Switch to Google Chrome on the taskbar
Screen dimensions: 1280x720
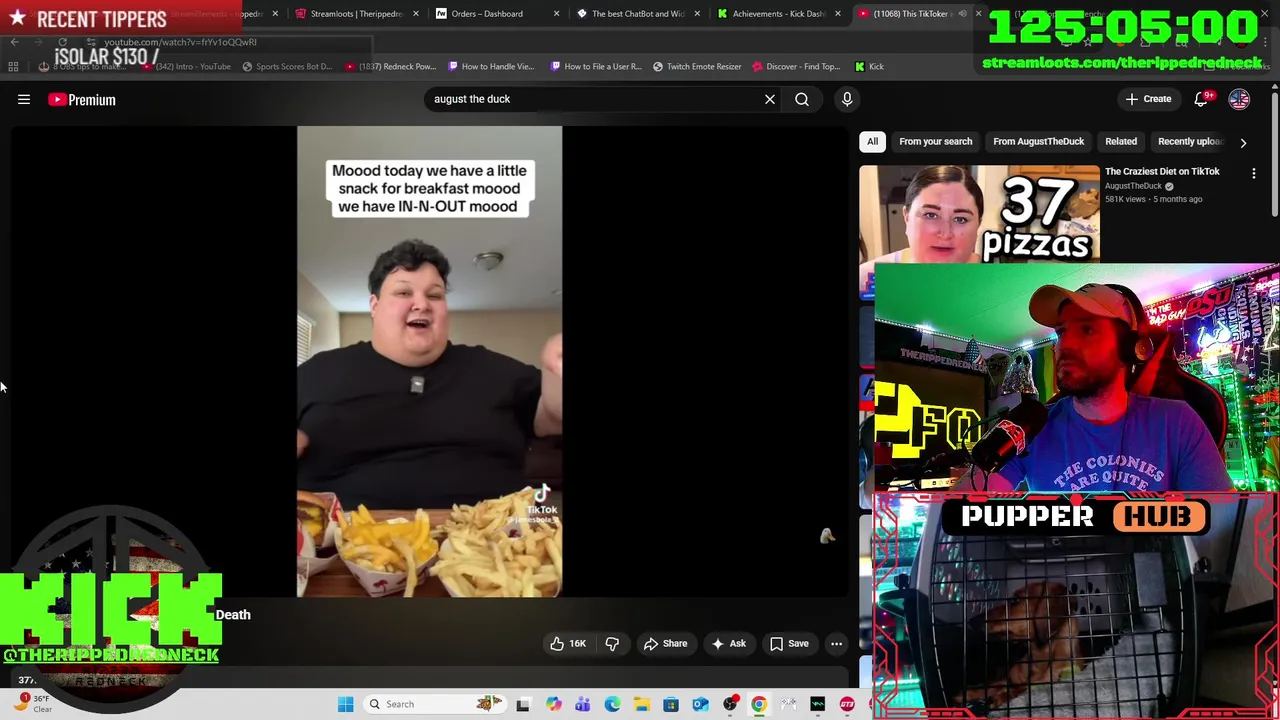tap(759, 704)
